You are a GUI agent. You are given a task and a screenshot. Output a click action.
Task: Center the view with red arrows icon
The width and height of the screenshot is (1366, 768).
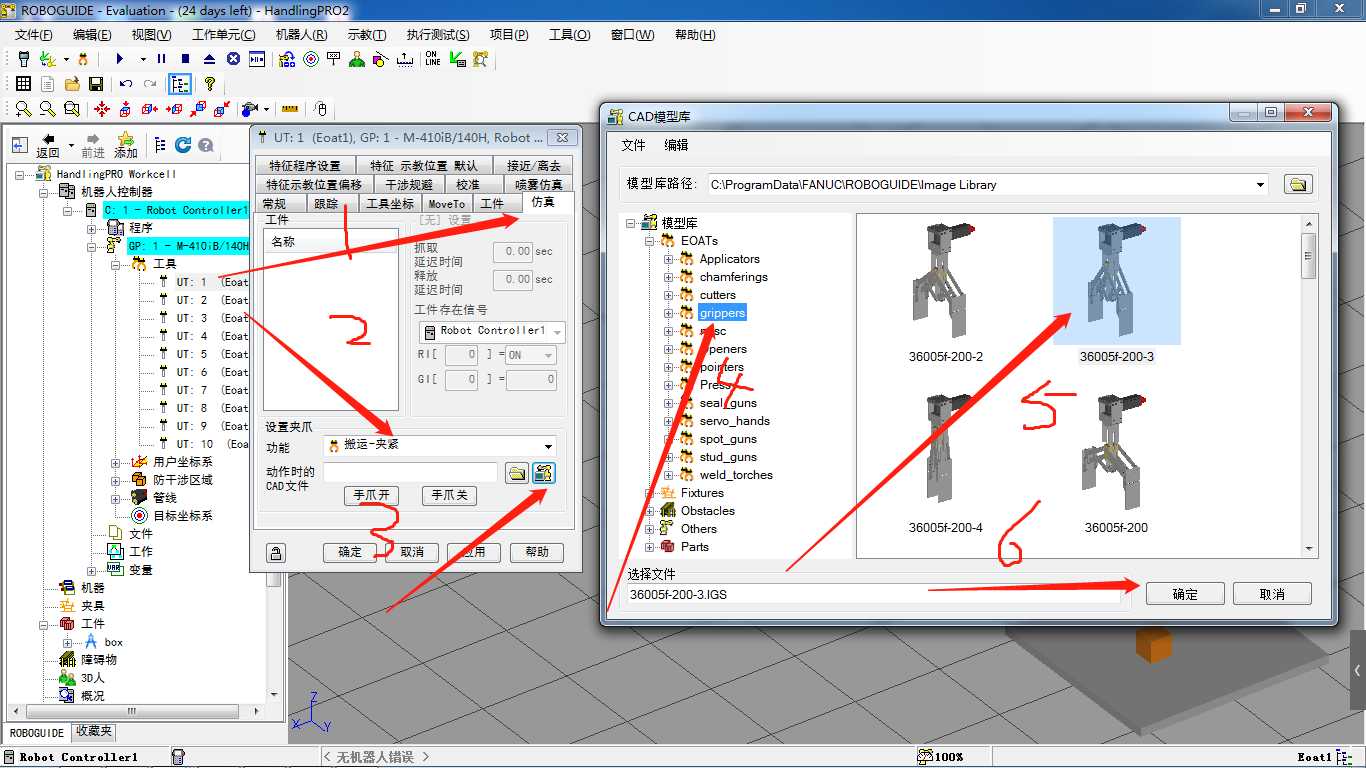102,109
